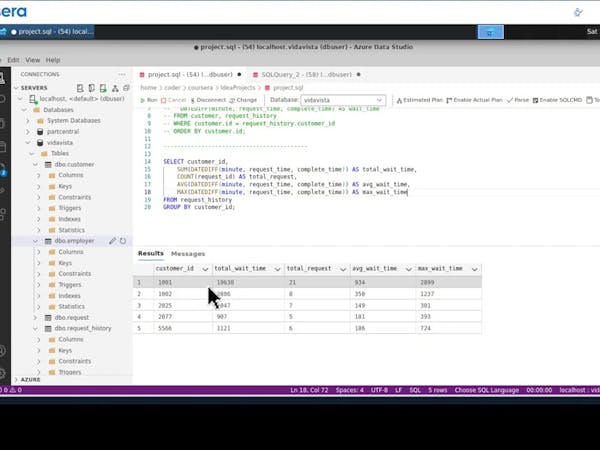Image resolution: width=600 pixels, height=450 pixels.
Task: Collapse the dbo.customer table node
Action: tap(35, 165)
